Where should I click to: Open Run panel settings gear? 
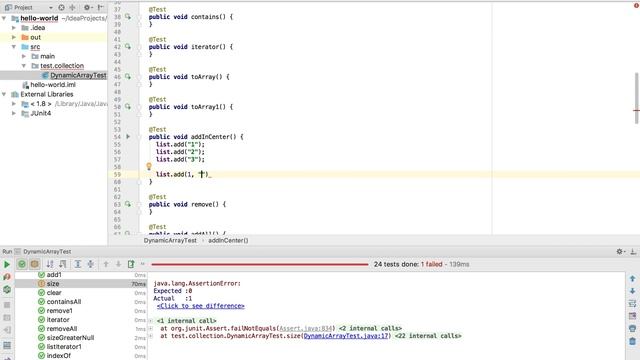[x=620, y=251]
